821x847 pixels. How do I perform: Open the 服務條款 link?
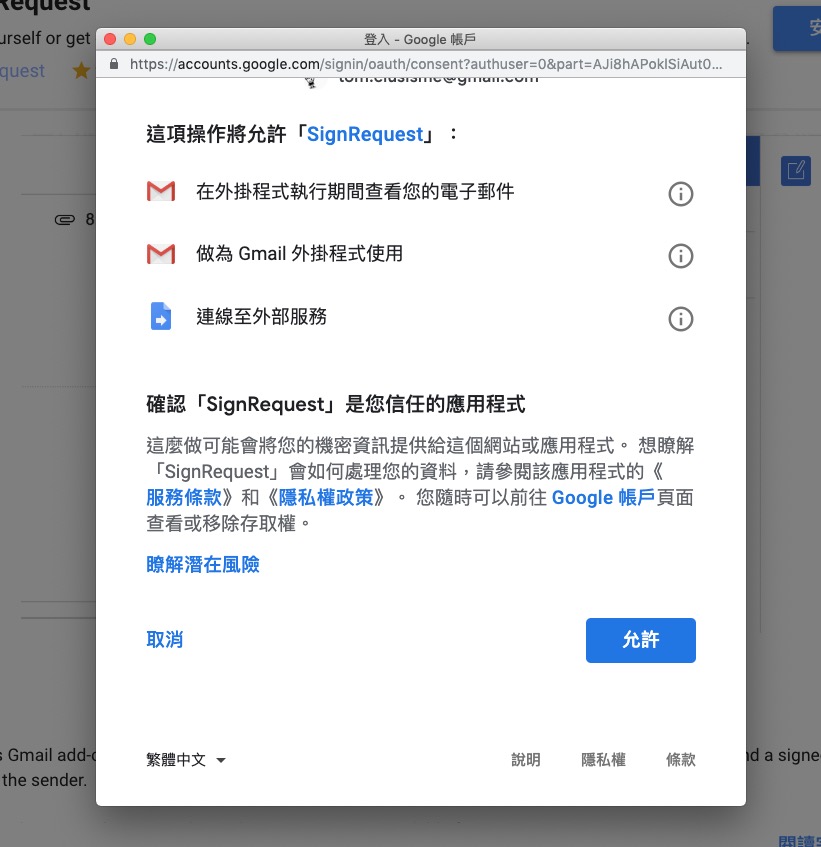point(184,498)
